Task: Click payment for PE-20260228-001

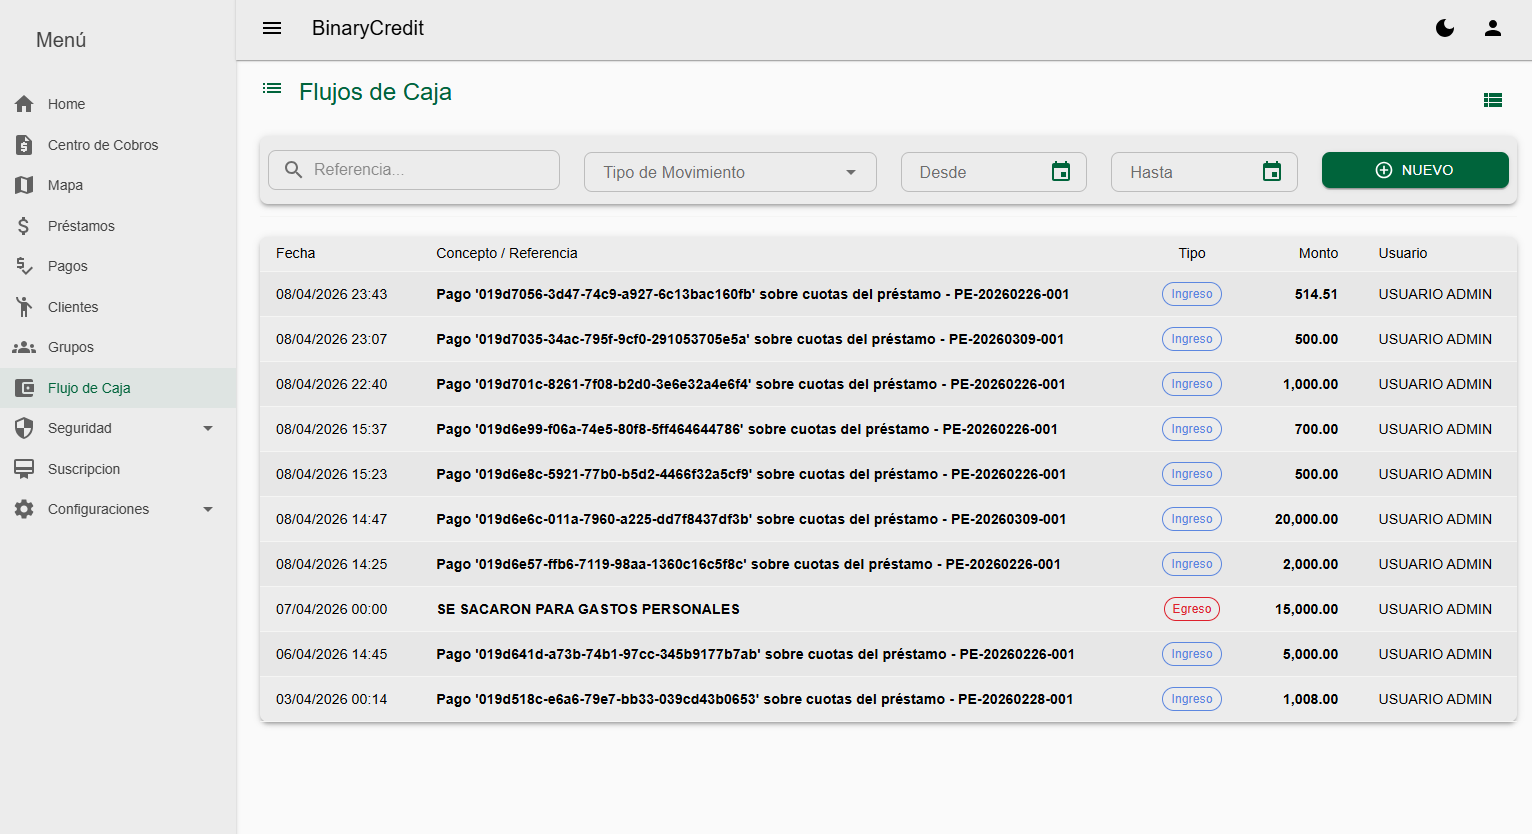Action: (x=754, y=699)
